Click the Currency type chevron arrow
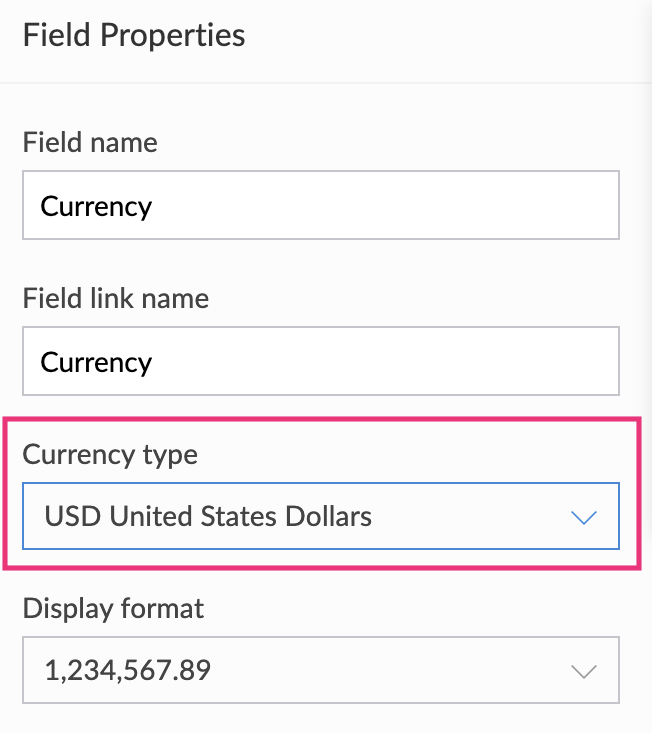 [582, 517]
